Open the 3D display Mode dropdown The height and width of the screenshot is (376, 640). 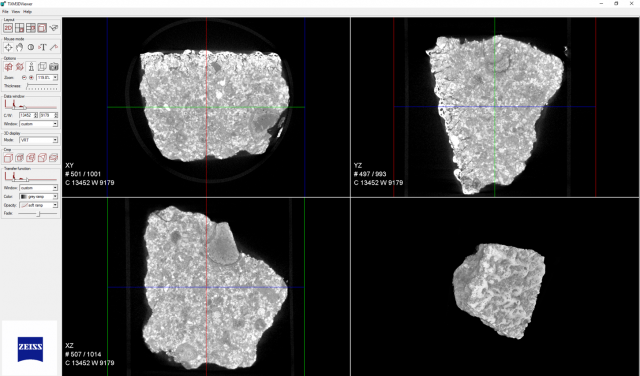(38, 140)
